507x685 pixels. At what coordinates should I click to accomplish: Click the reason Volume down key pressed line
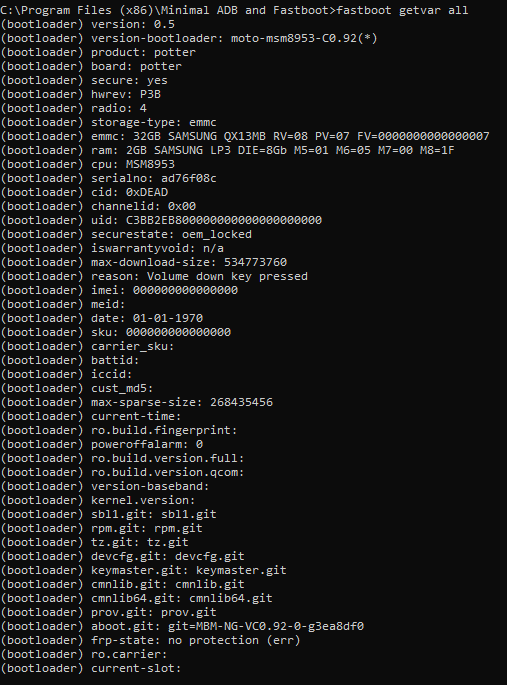pyautogui.click(x=154, y=276)
